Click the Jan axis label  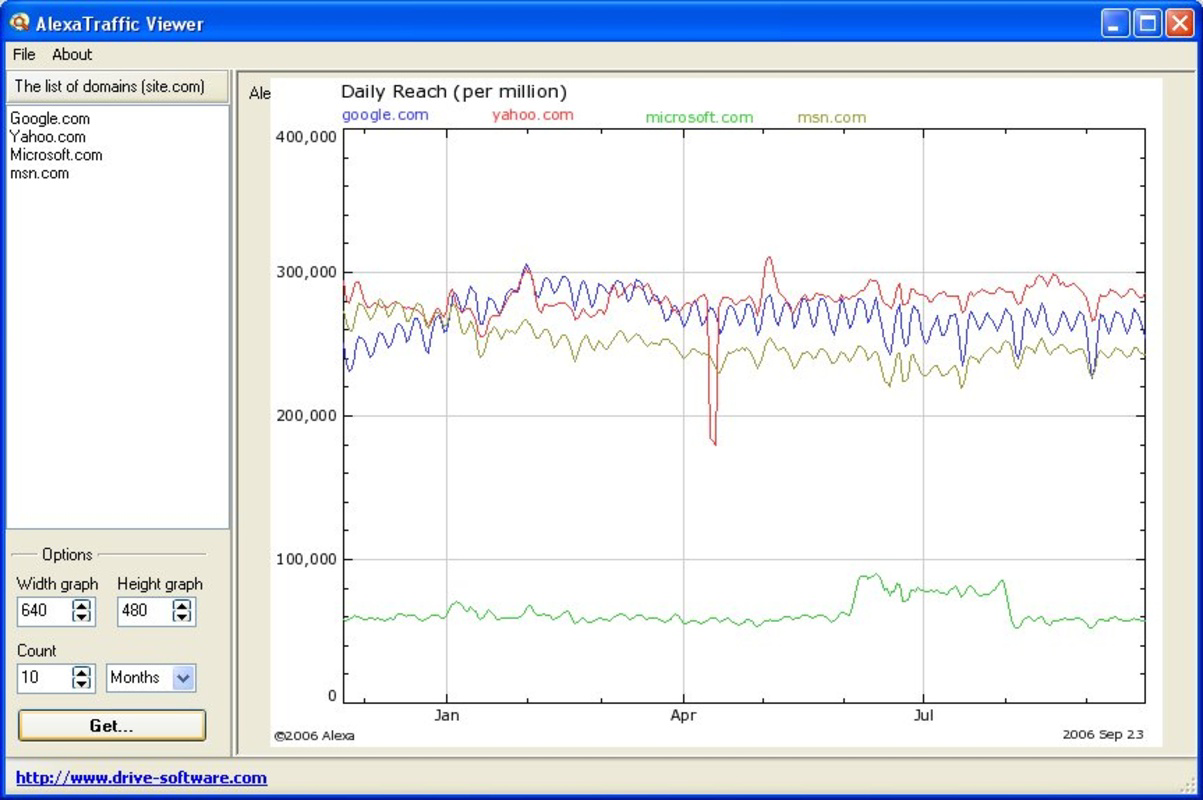click(446, 715)
